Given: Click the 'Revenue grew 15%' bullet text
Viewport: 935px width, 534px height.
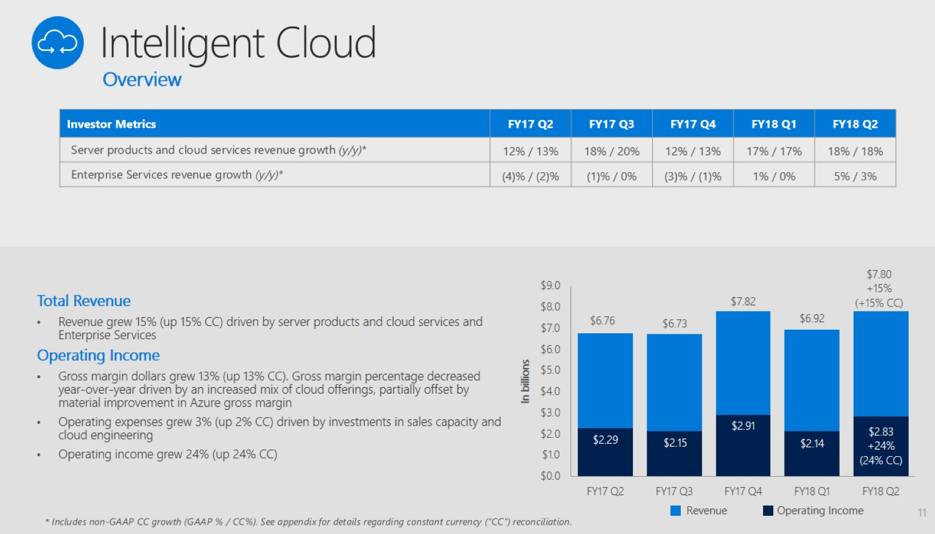Looking at the screenshot, I should click(x=270, y=328).
